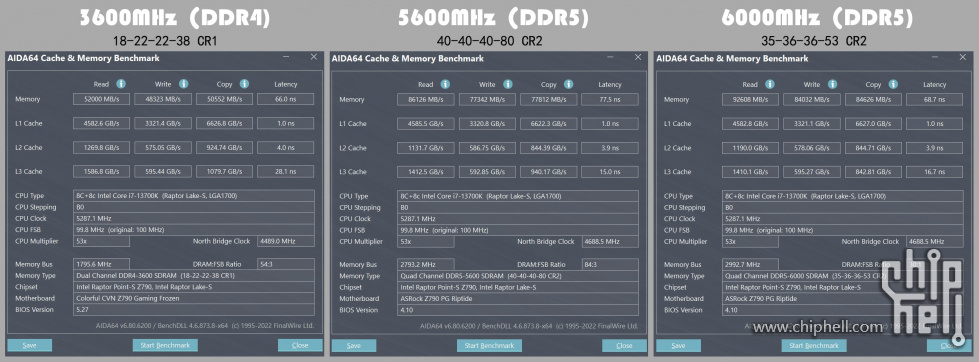979x362 pixels.
Task: Save results in the DDR5-6000 window
Action: pos(679,346)
